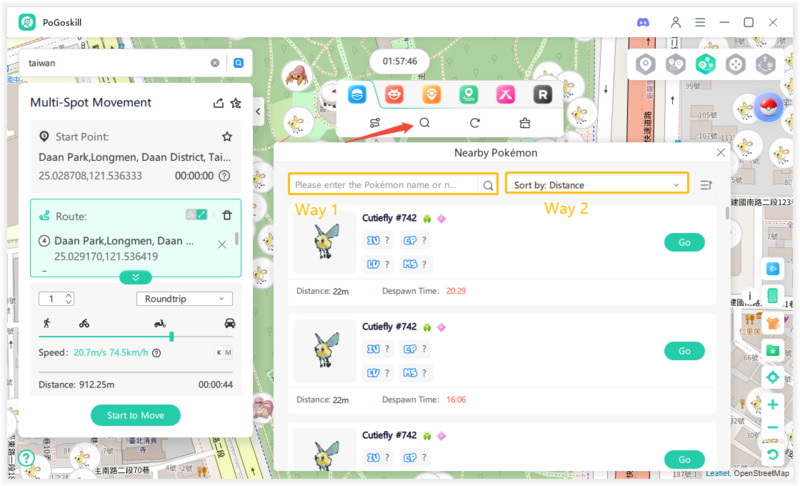800x486 pixels.
Task: Delete the route with the trash icon
Action: click(x=227, y=215)
